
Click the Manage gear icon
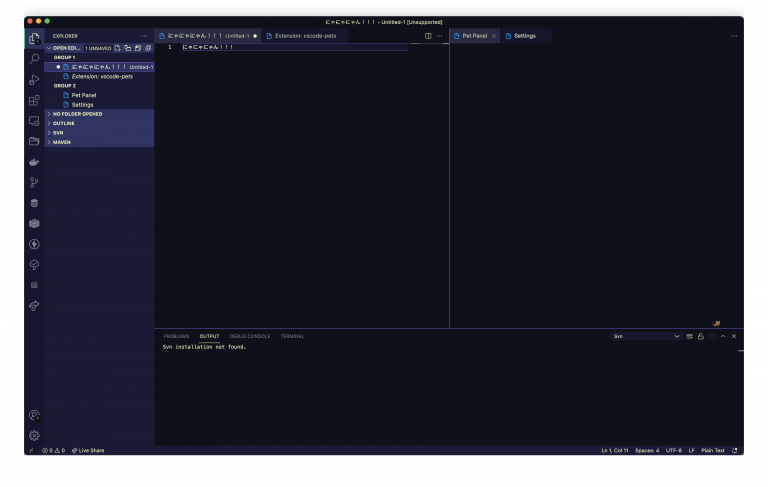click(34, 435)
